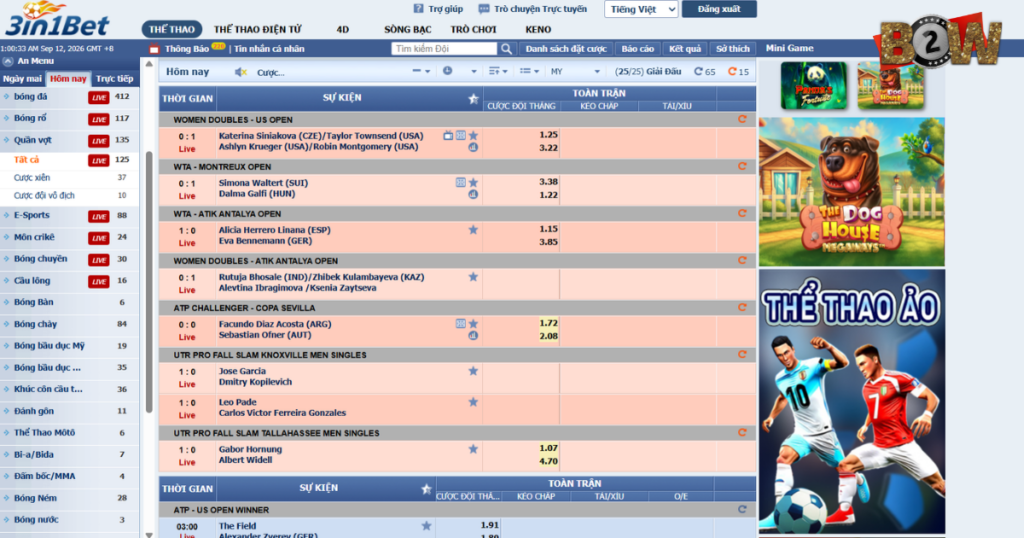Refresh the ATP US Open Winner league
1024x538 pixels.
click(x=742, y=509)
